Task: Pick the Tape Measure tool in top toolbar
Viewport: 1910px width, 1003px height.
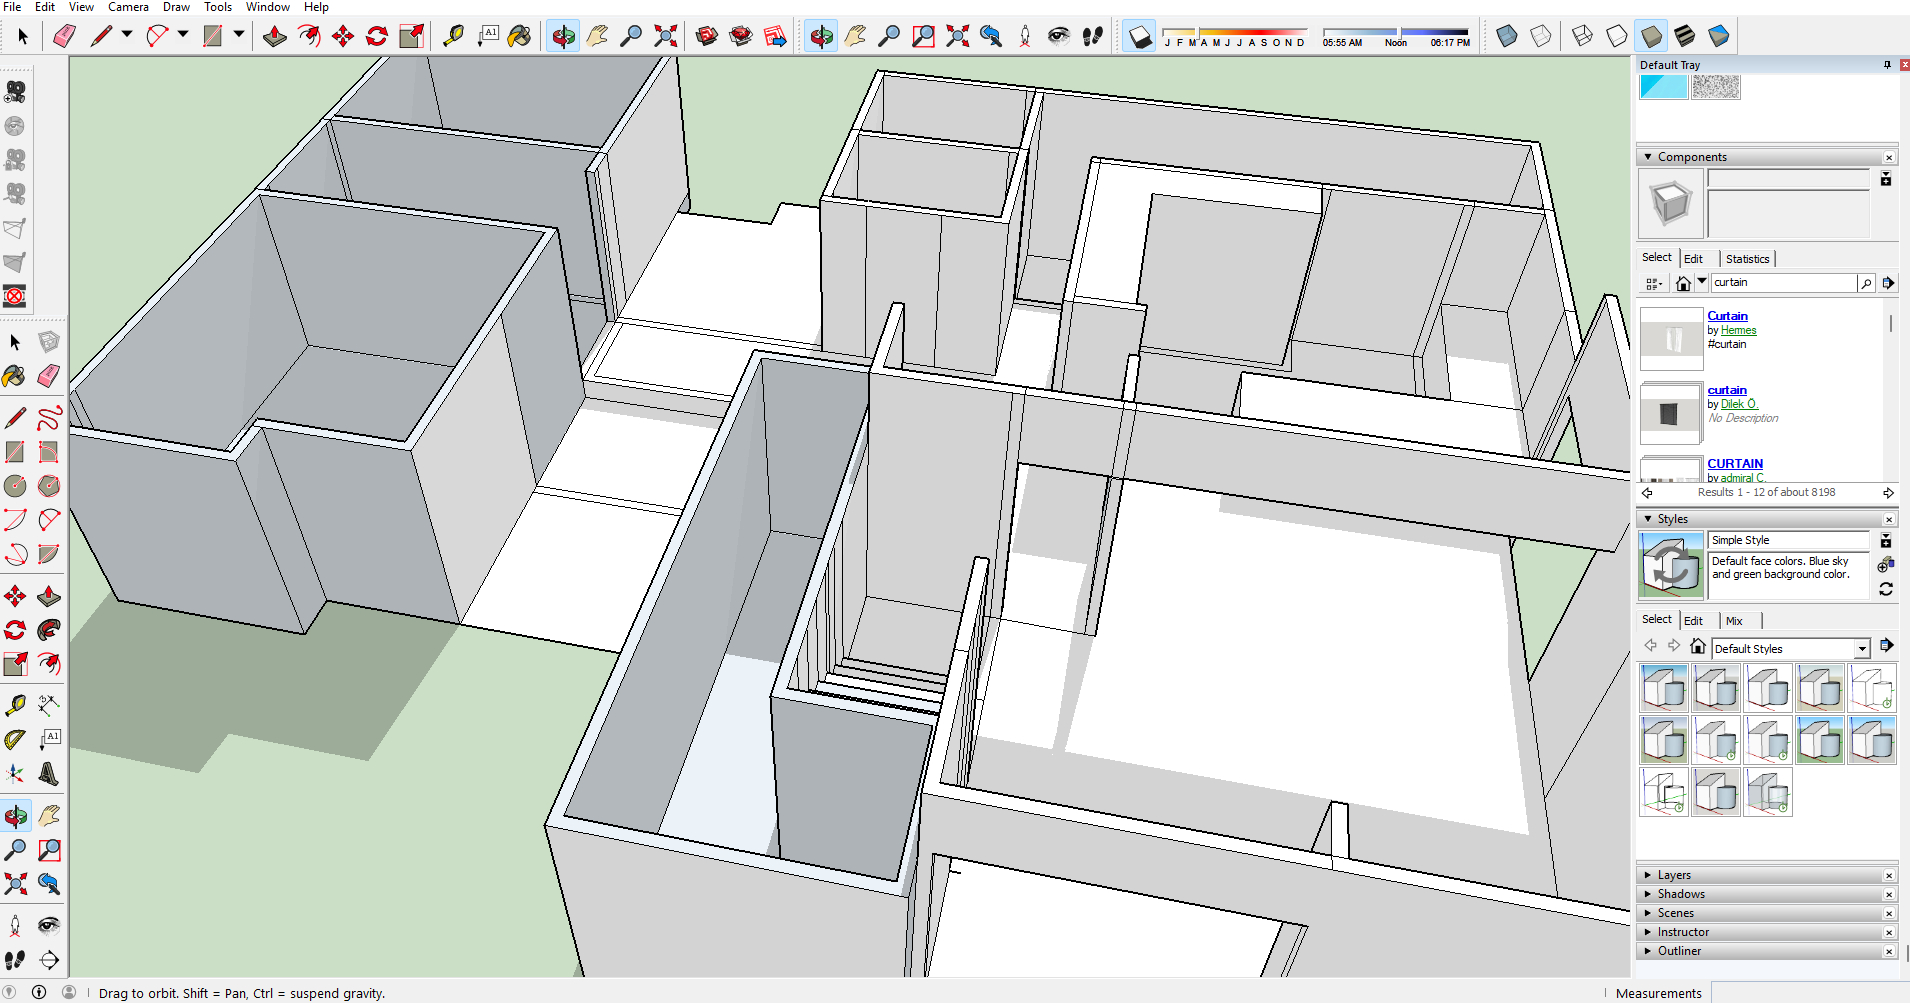Action: (x=453, y=37)
